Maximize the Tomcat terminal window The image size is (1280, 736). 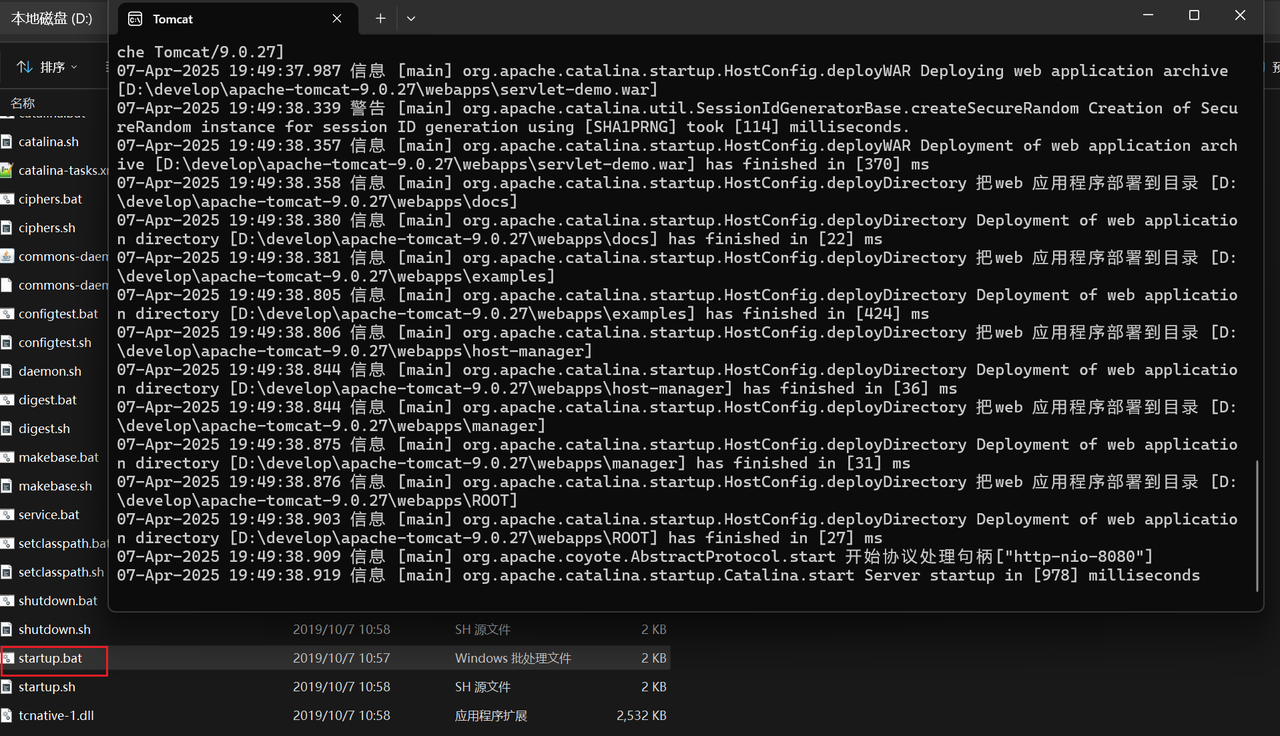[1194, 16]
